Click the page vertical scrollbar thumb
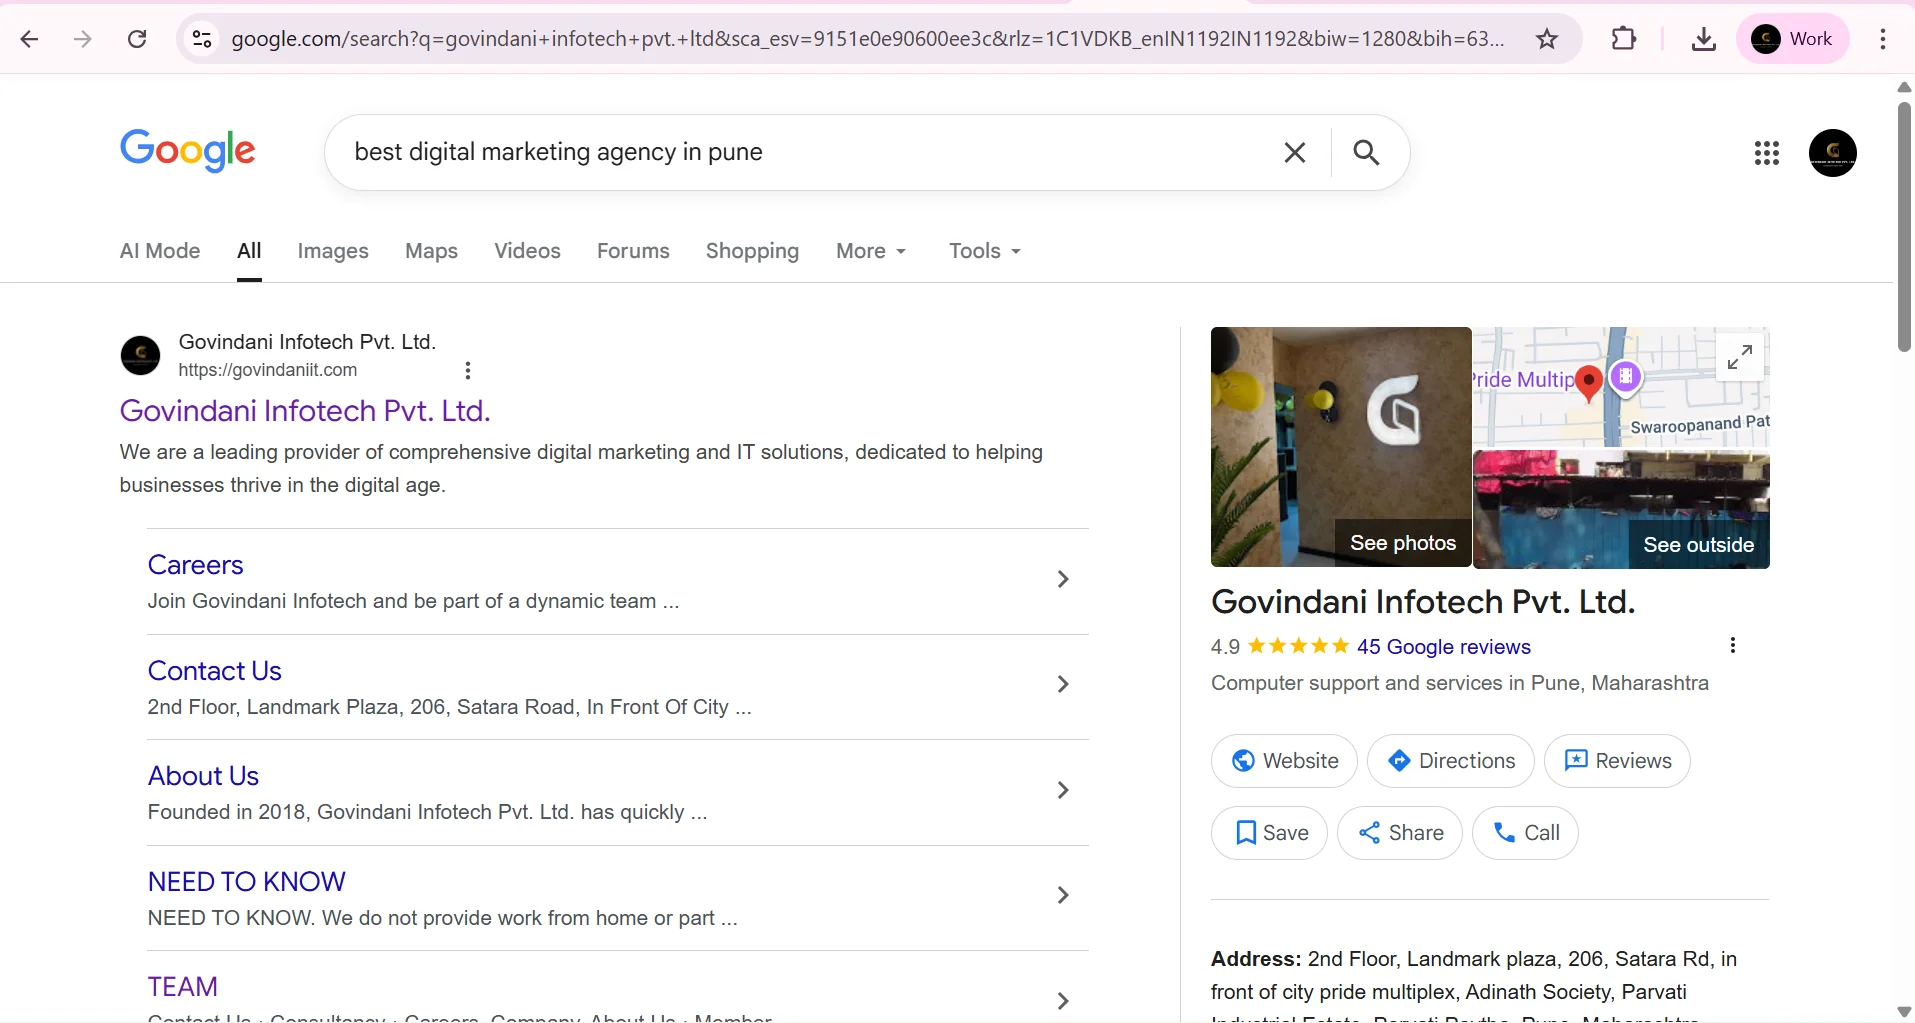This screenshot has width=1915, height=1023. click(x=1904, y=225)
